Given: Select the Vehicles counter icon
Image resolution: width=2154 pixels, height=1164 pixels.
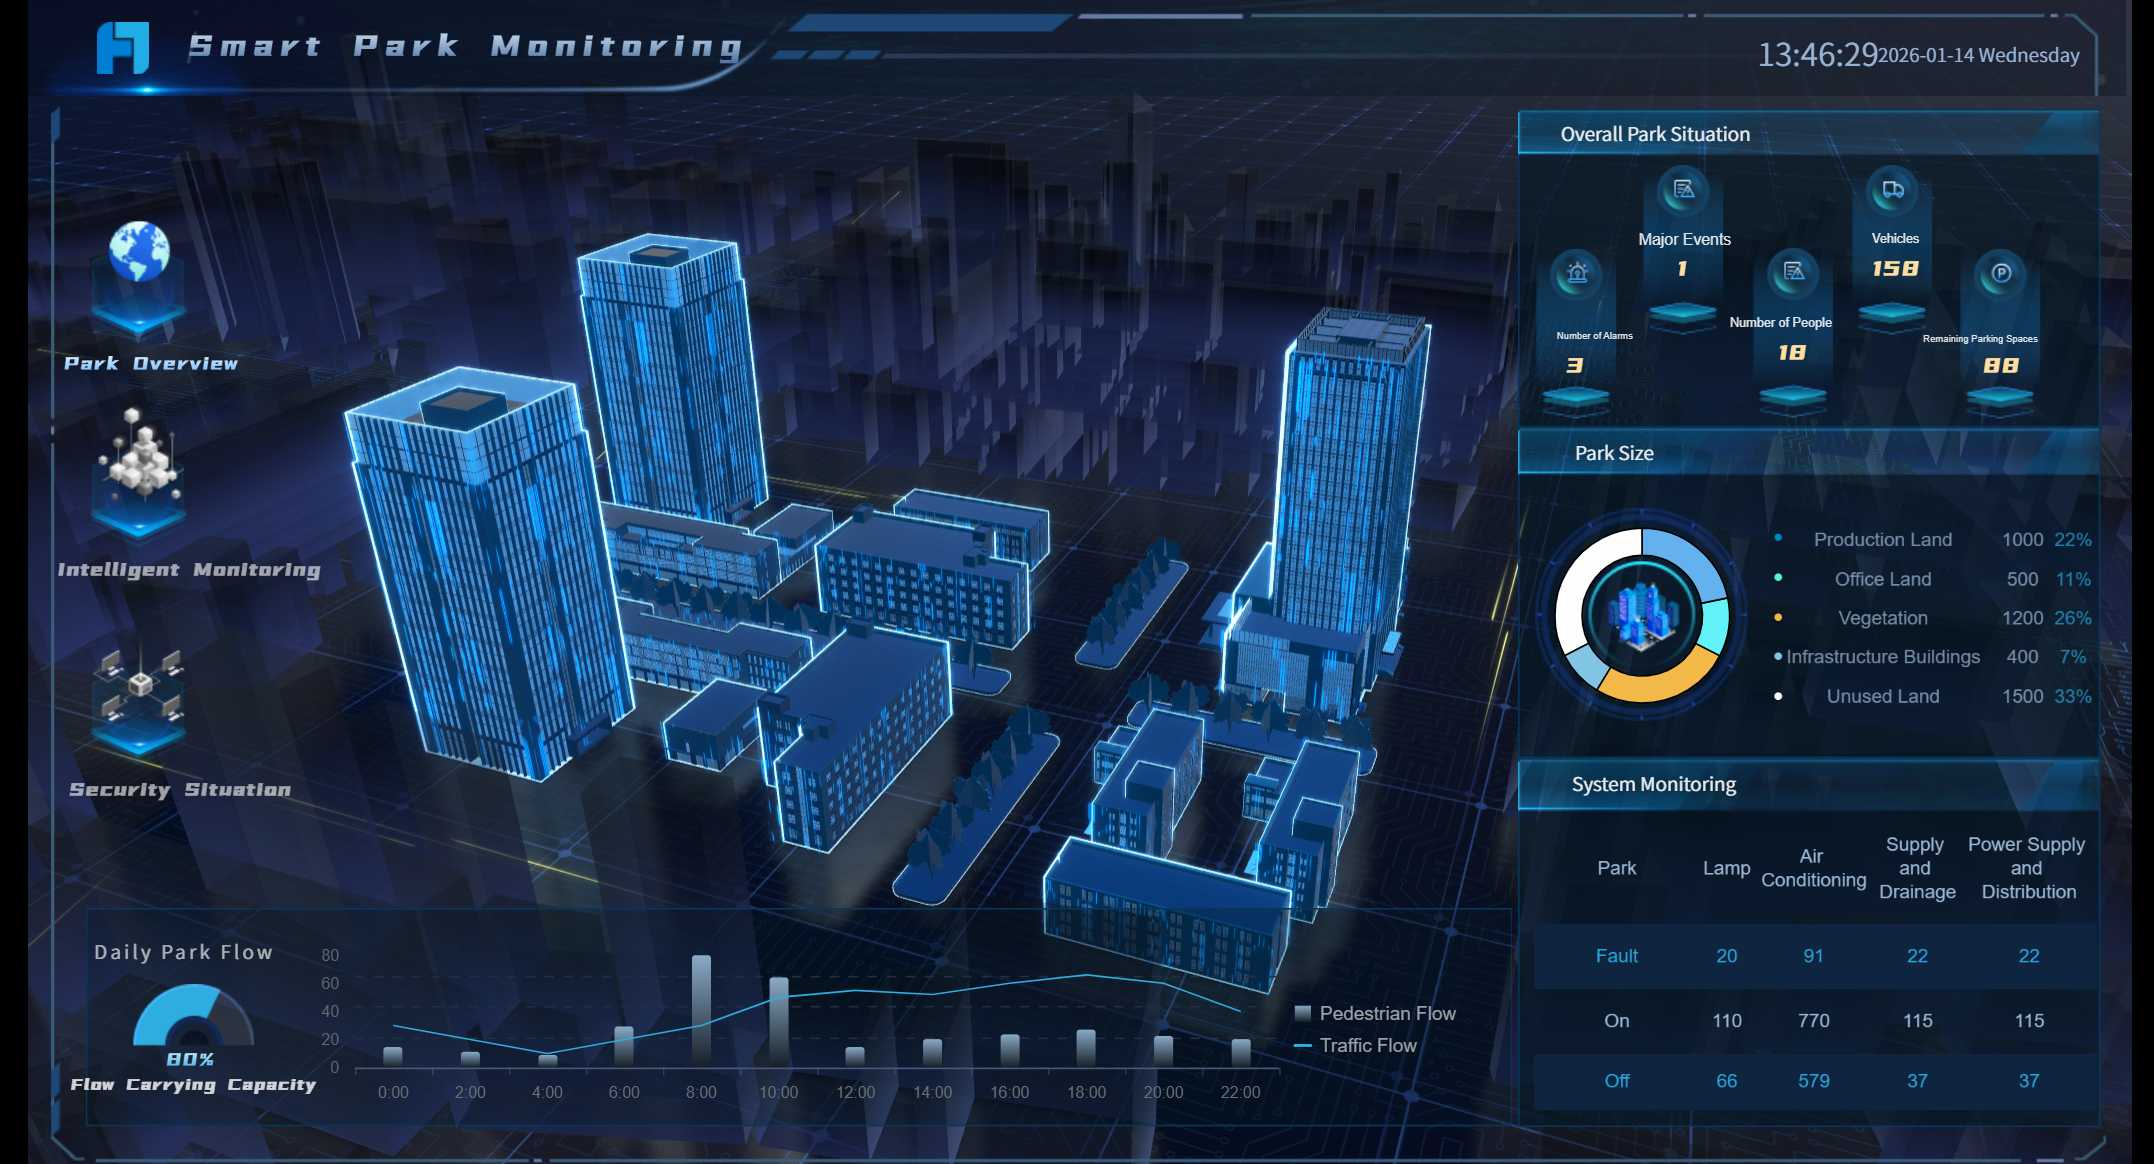Looking at the screenshot, I should 1893,189.
